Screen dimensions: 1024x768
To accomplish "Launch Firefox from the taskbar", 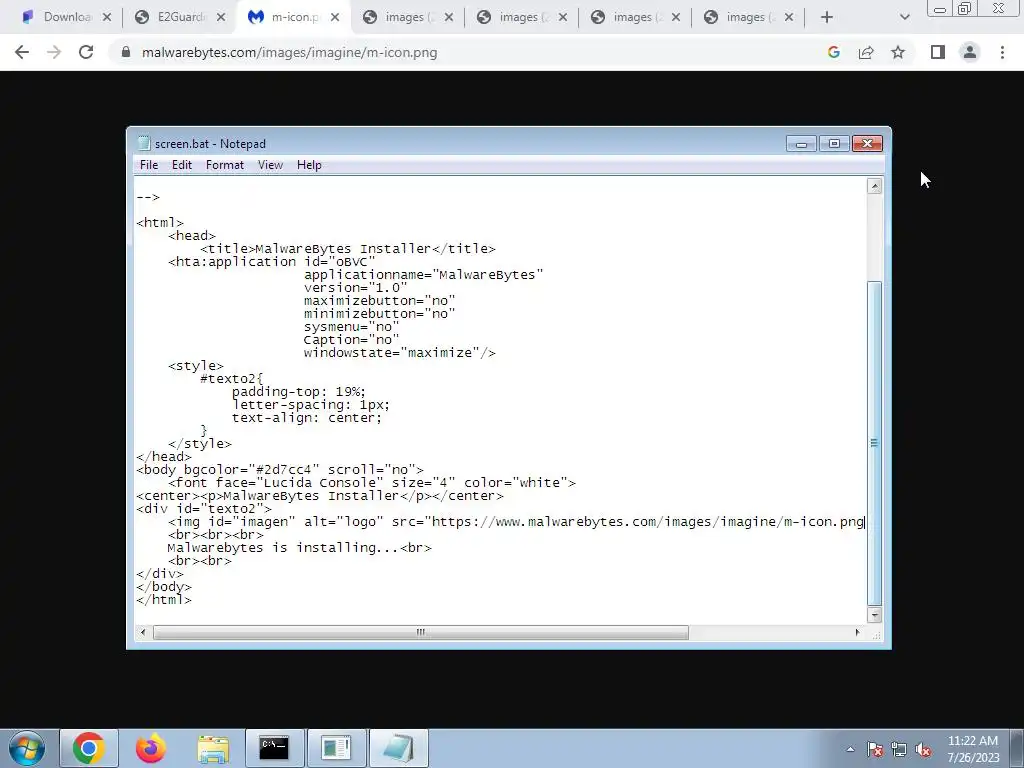I will tap(150, 748).
